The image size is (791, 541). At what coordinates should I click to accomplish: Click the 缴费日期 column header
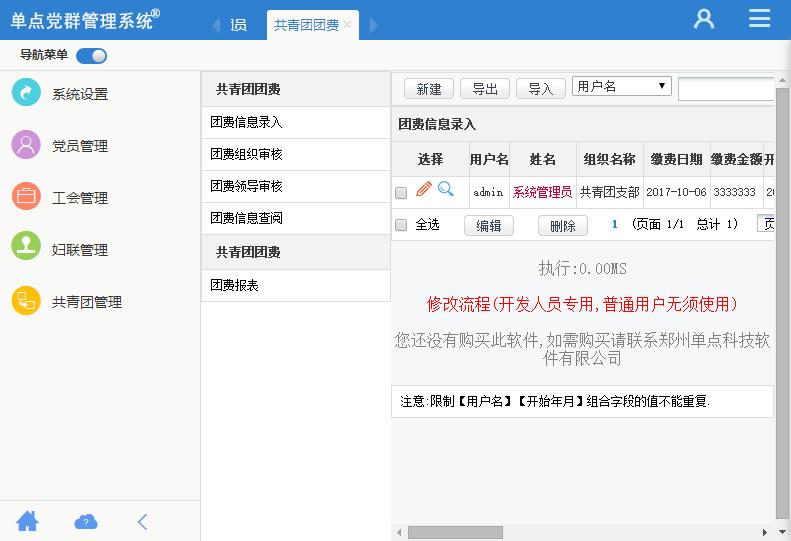pyautogui.click(x=676, y=159)
